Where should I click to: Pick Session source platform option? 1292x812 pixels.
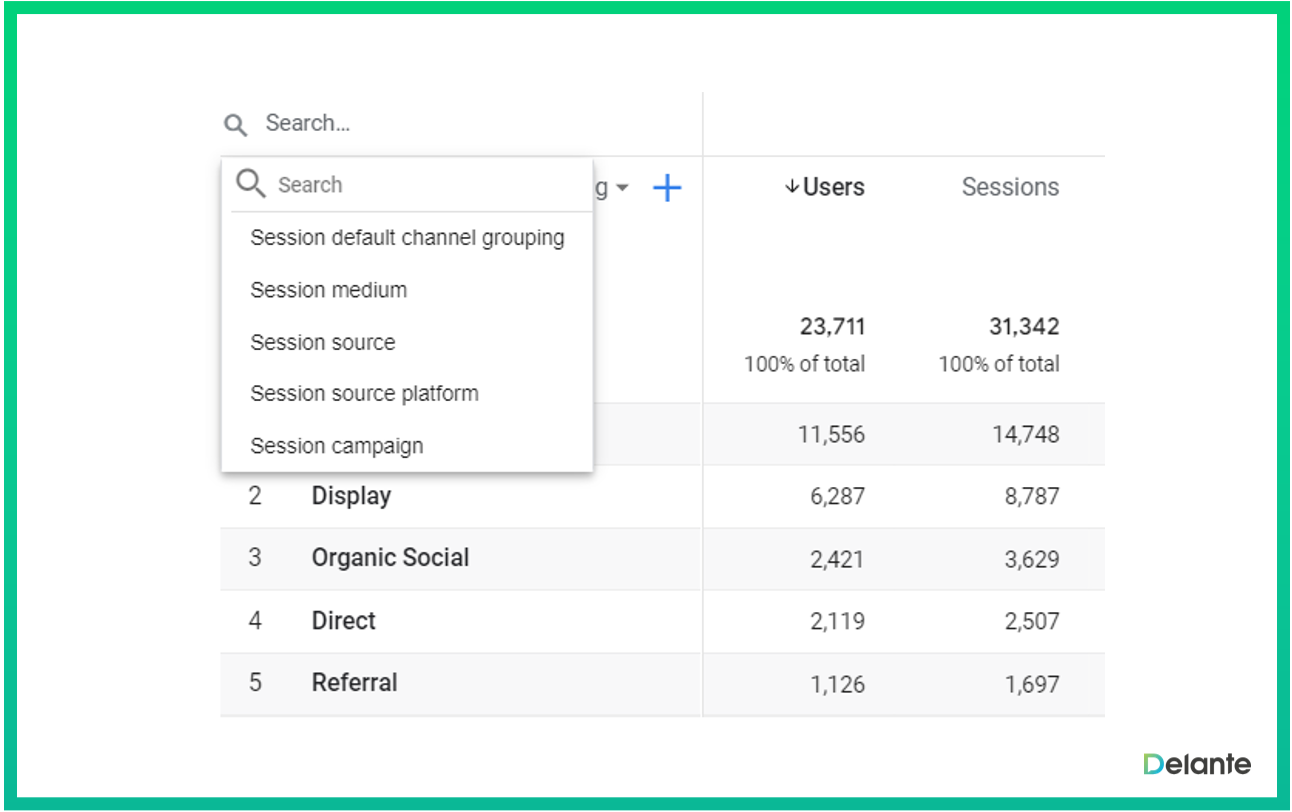point(364,394)
